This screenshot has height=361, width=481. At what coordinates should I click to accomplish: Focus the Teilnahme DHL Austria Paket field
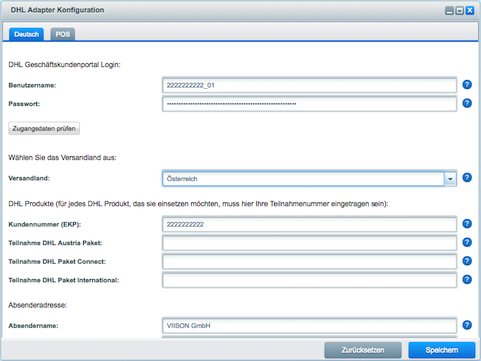point(309,243)
